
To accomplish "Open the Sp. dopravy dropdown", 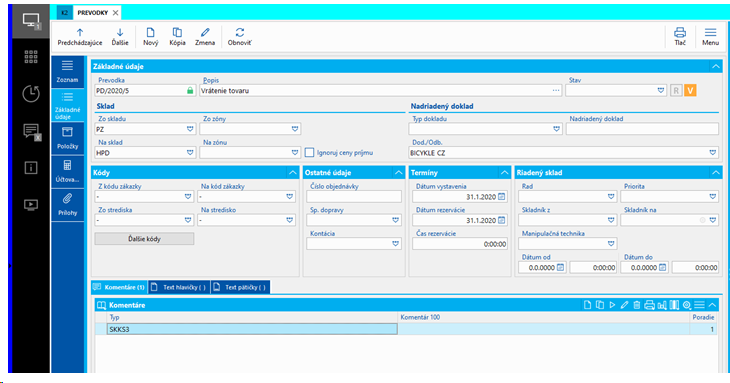I will pos(395,220).
